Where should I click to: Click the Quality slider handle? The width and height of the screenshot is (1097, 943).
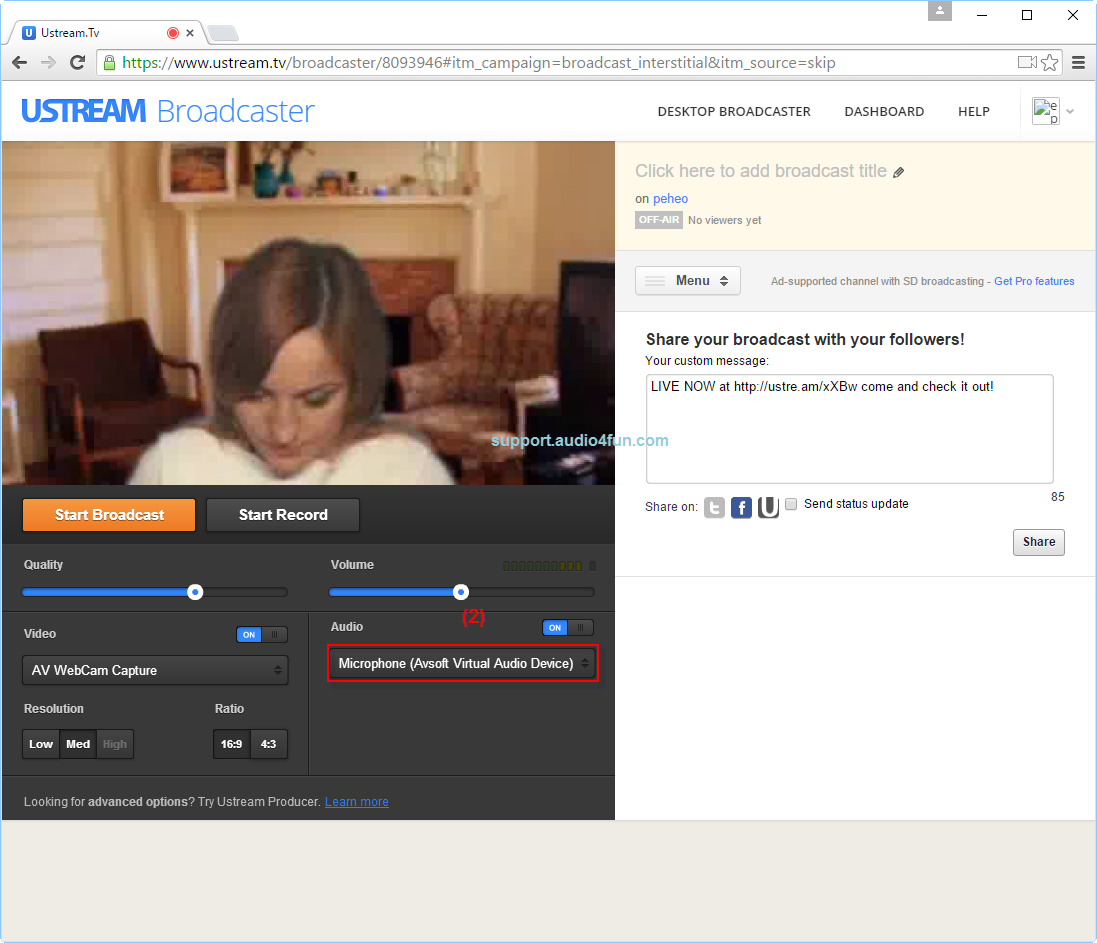click(x=195, y=593)
